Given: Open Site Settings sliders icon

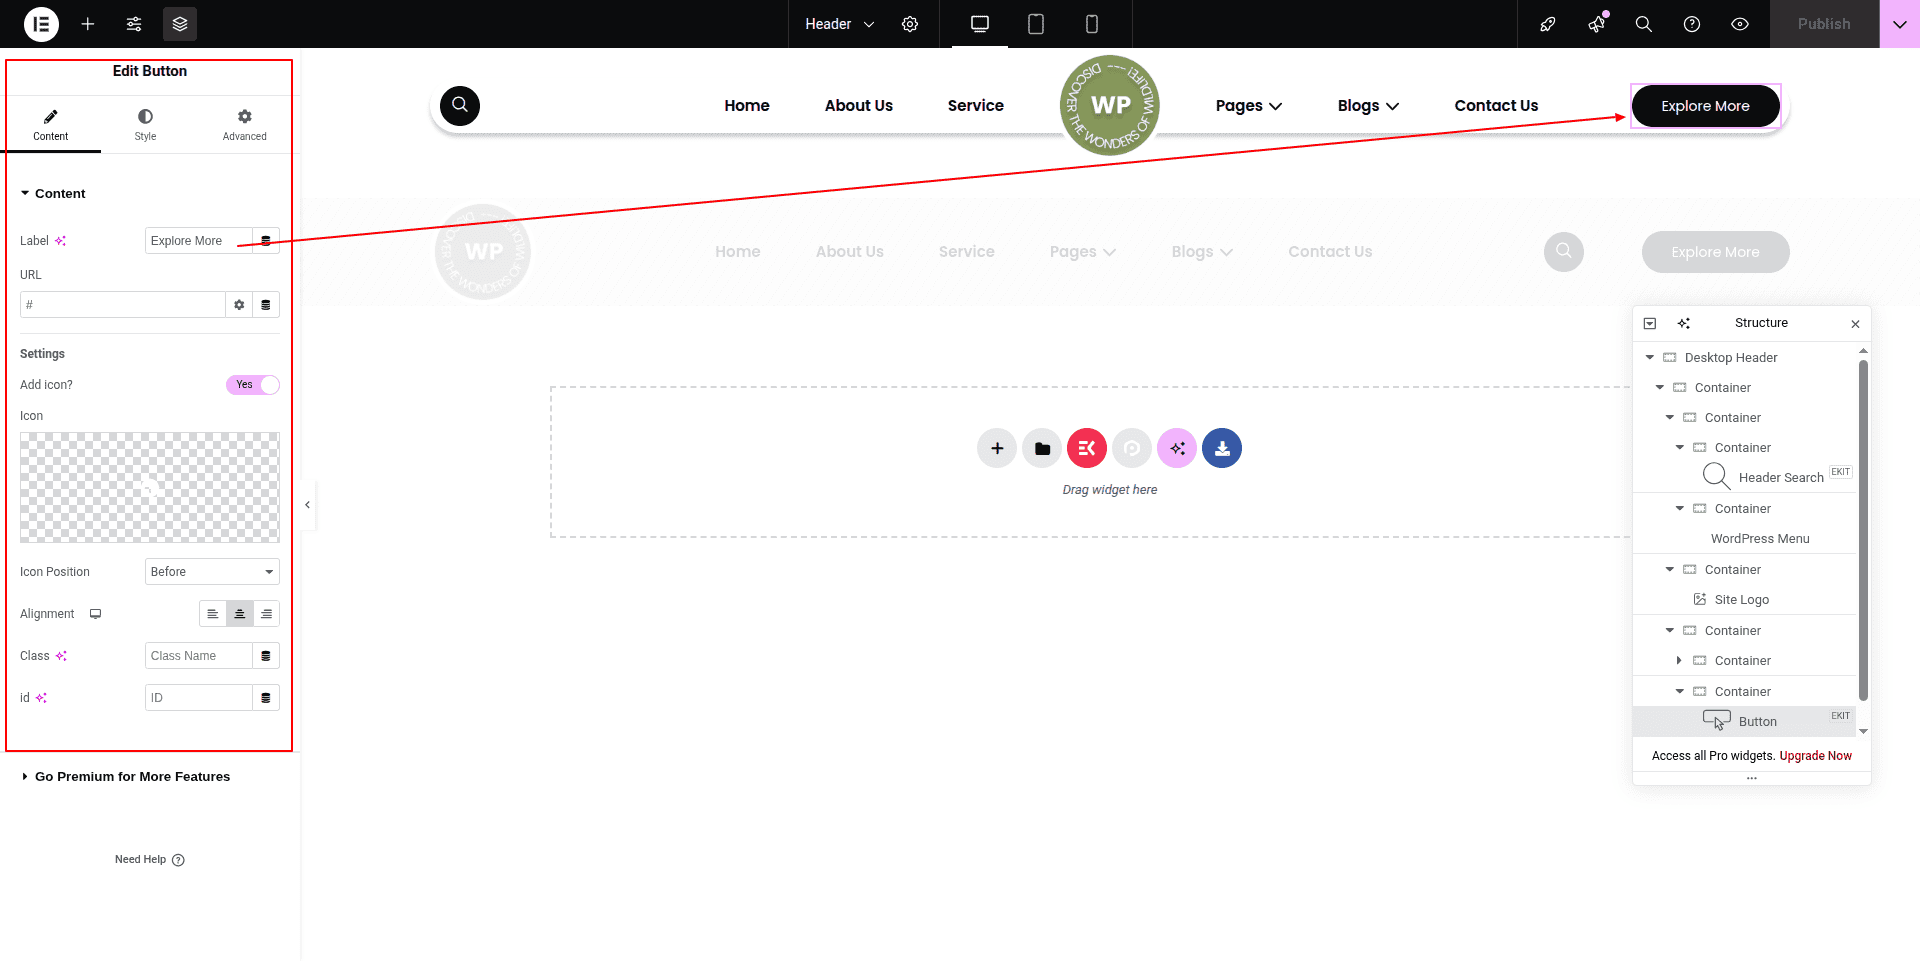Looking at the screenshot, I should pos(134,24).
